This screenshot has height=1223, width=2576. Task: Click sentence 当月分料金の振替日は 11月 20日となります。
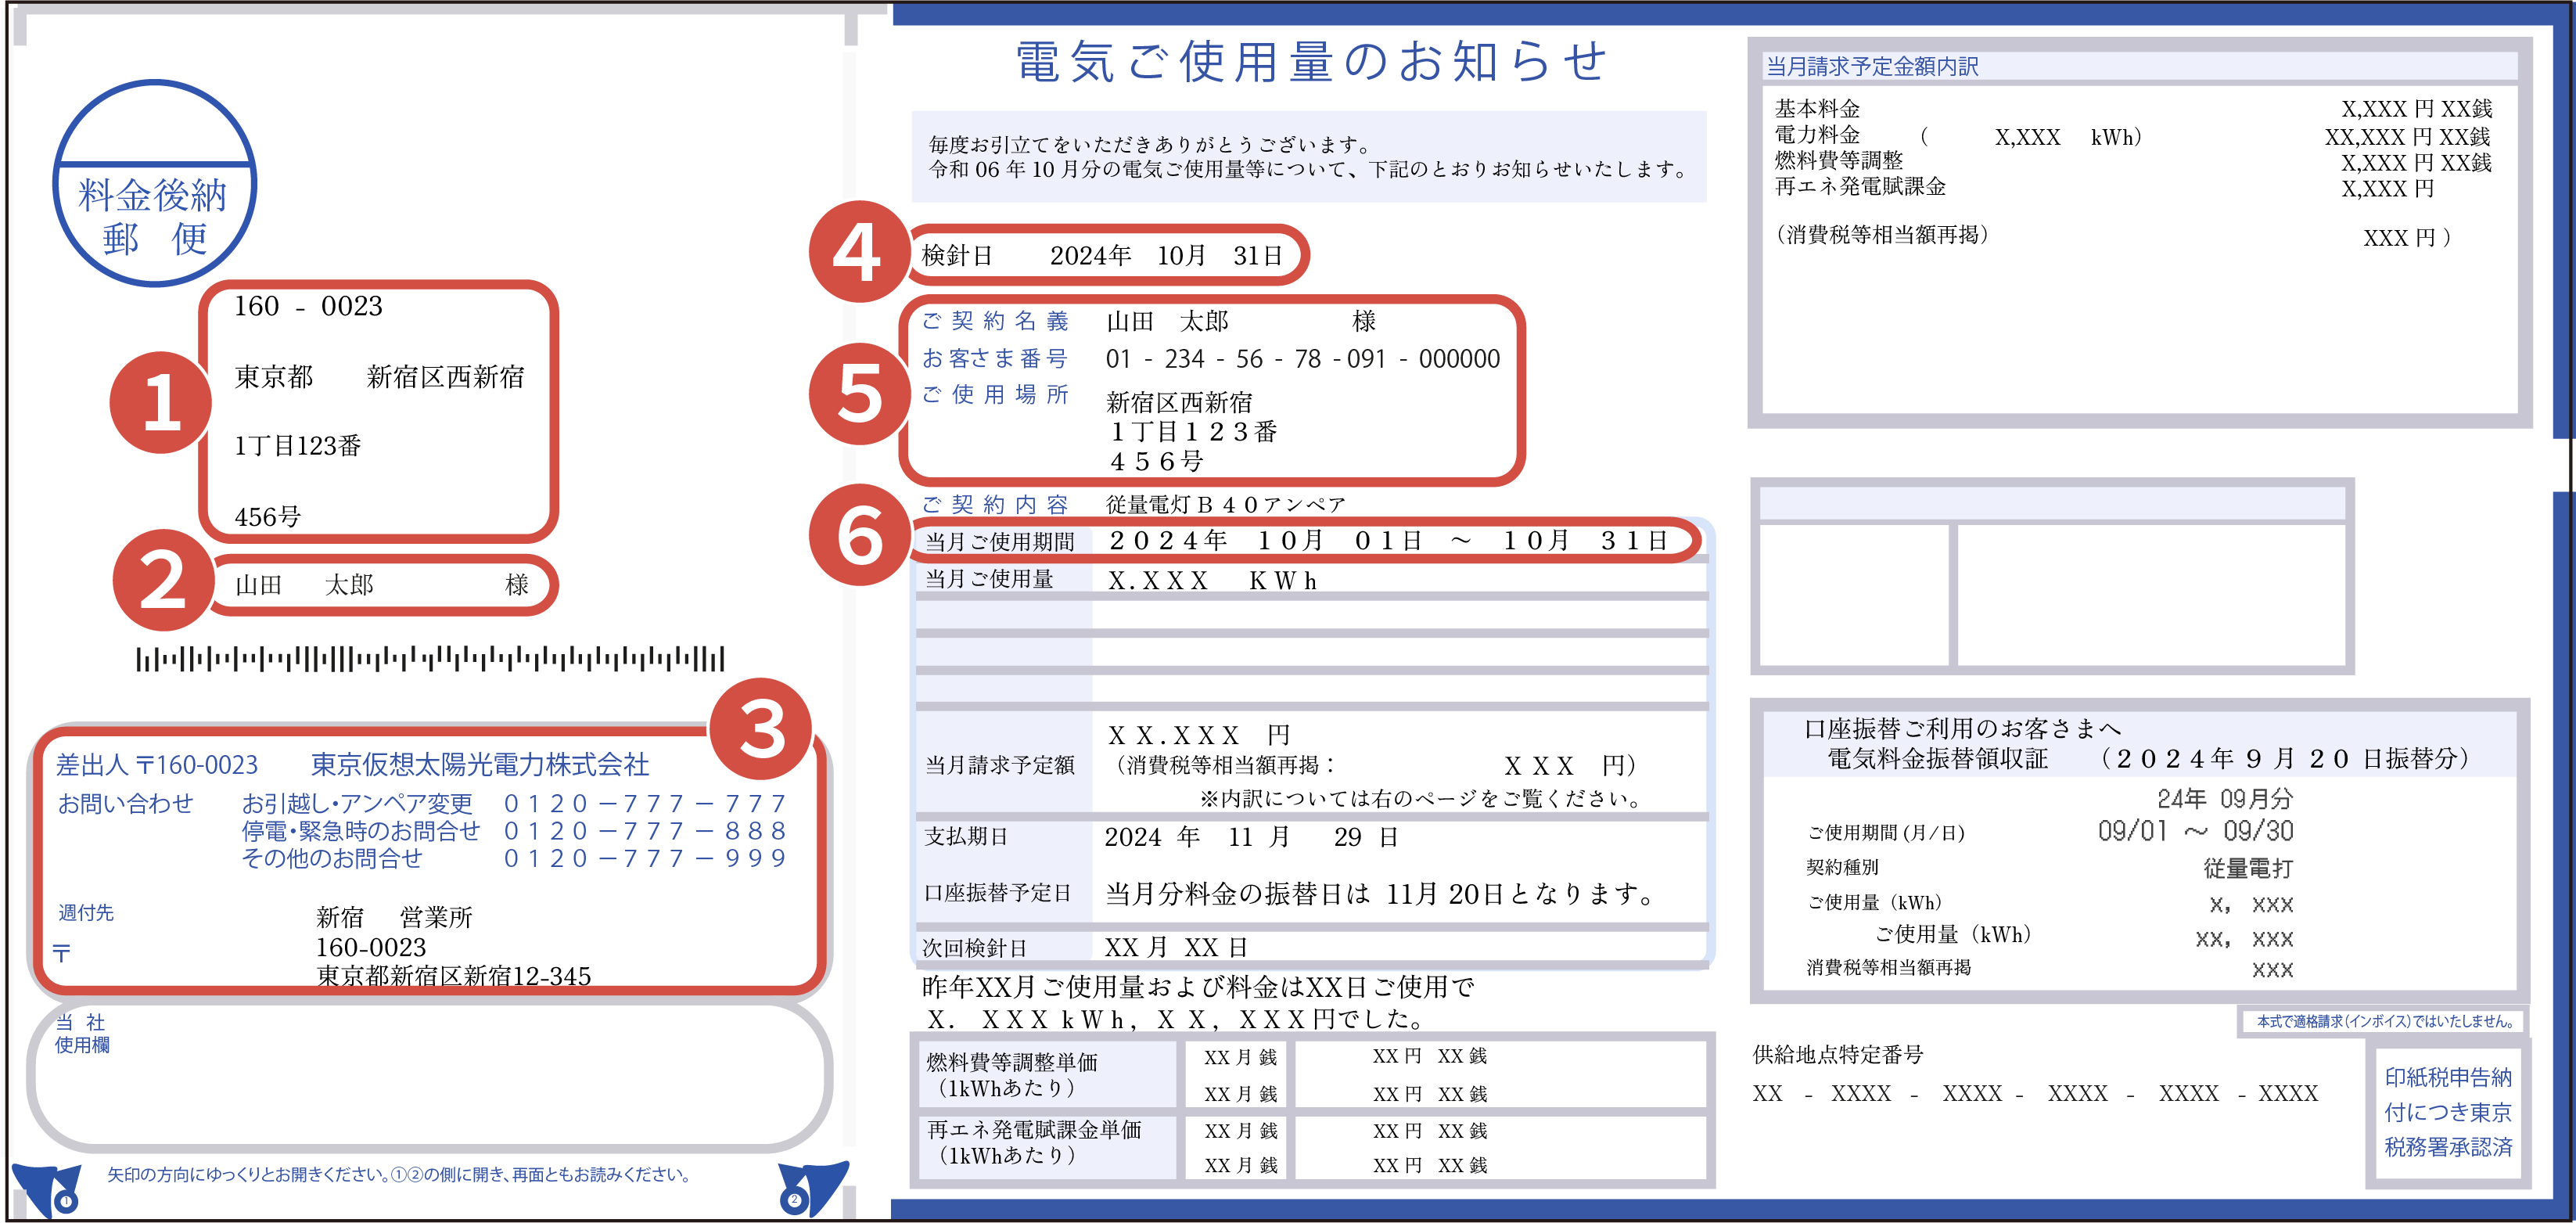tap(1381, 893)
